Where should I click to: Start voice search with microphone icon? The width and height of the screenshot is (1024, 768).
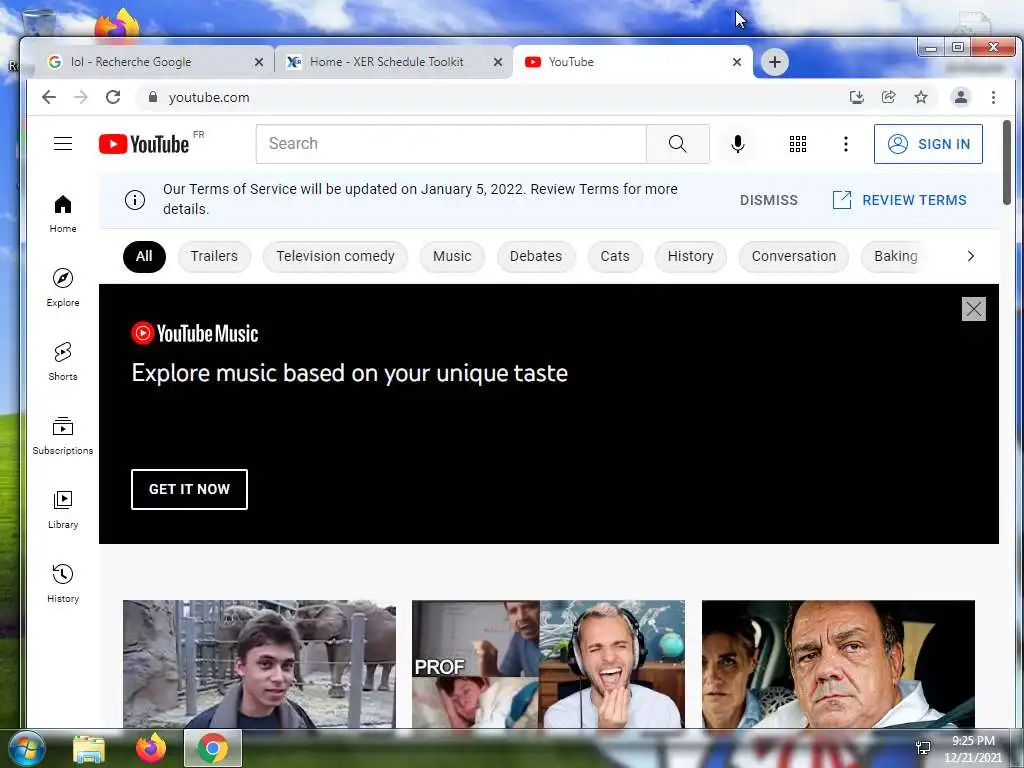click(x=738, y=144)
